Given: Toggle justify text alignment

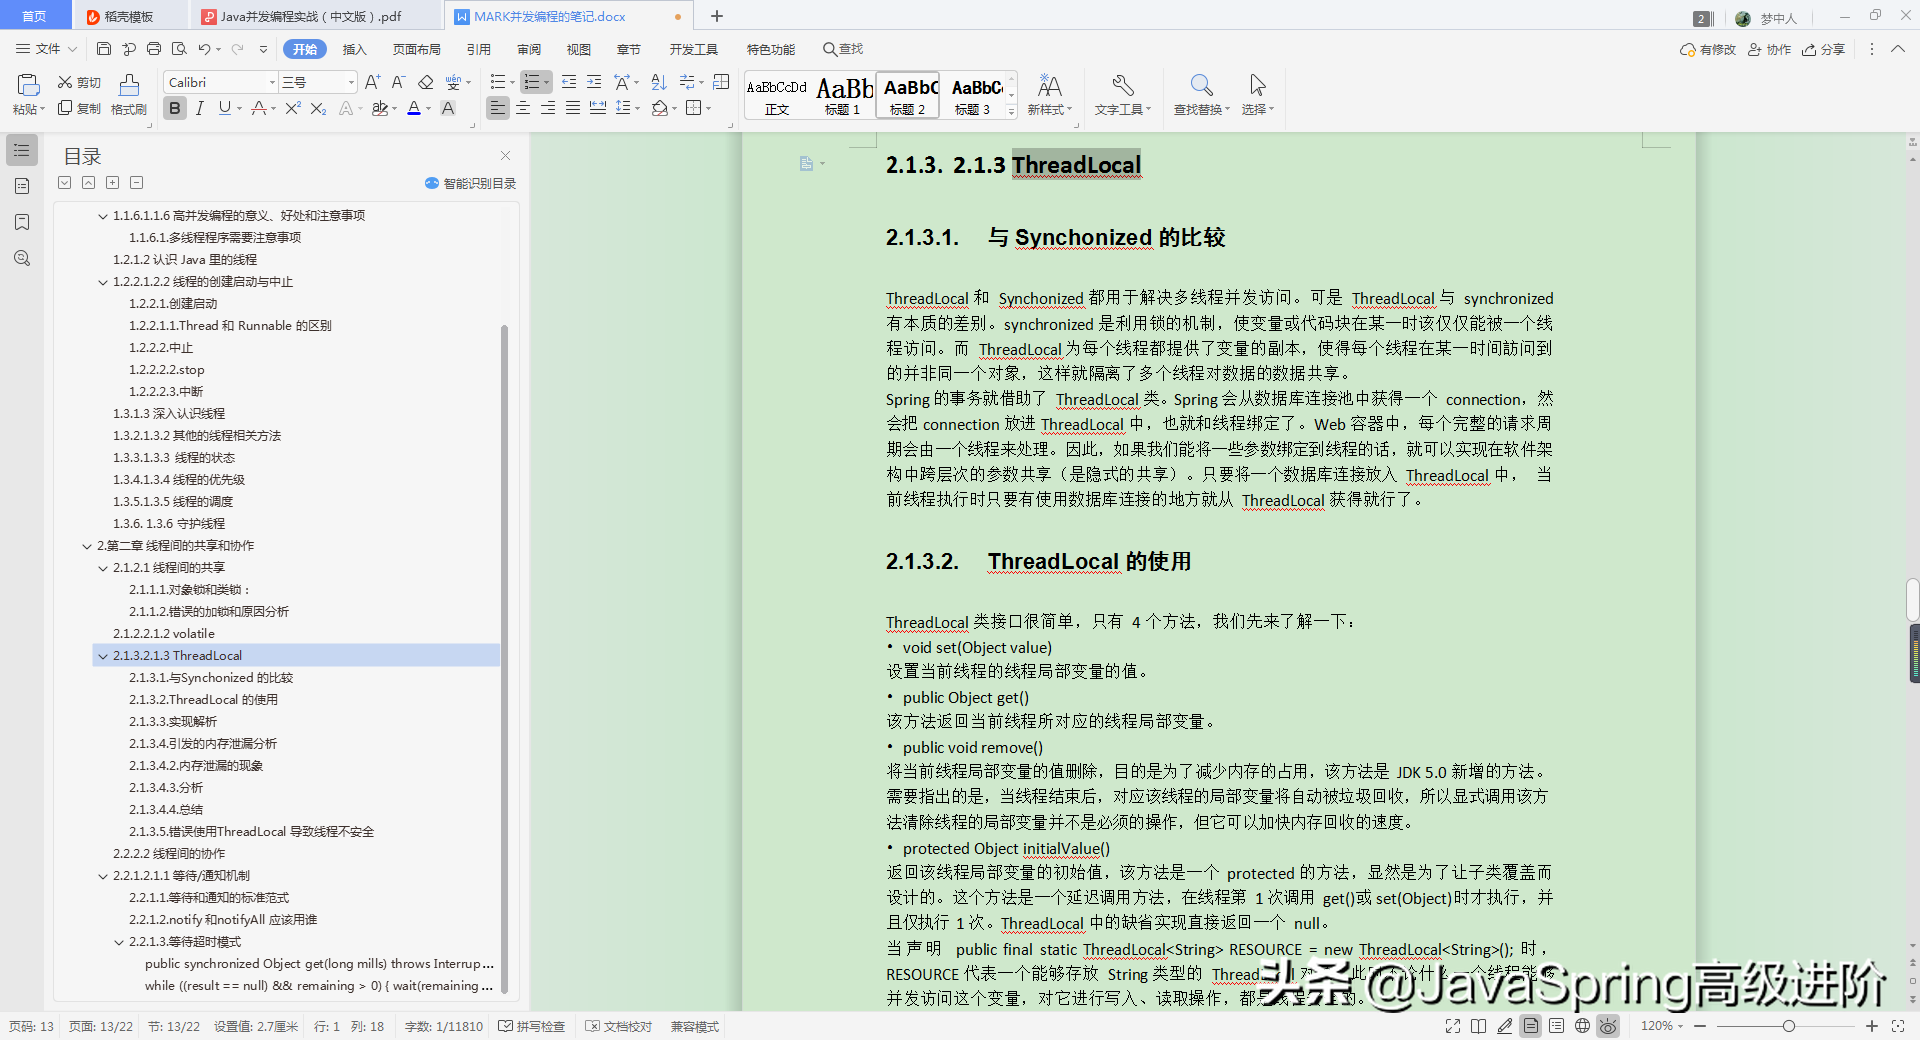Looking at the screenshot, I should pyautogui.click(x=573, y=108).
